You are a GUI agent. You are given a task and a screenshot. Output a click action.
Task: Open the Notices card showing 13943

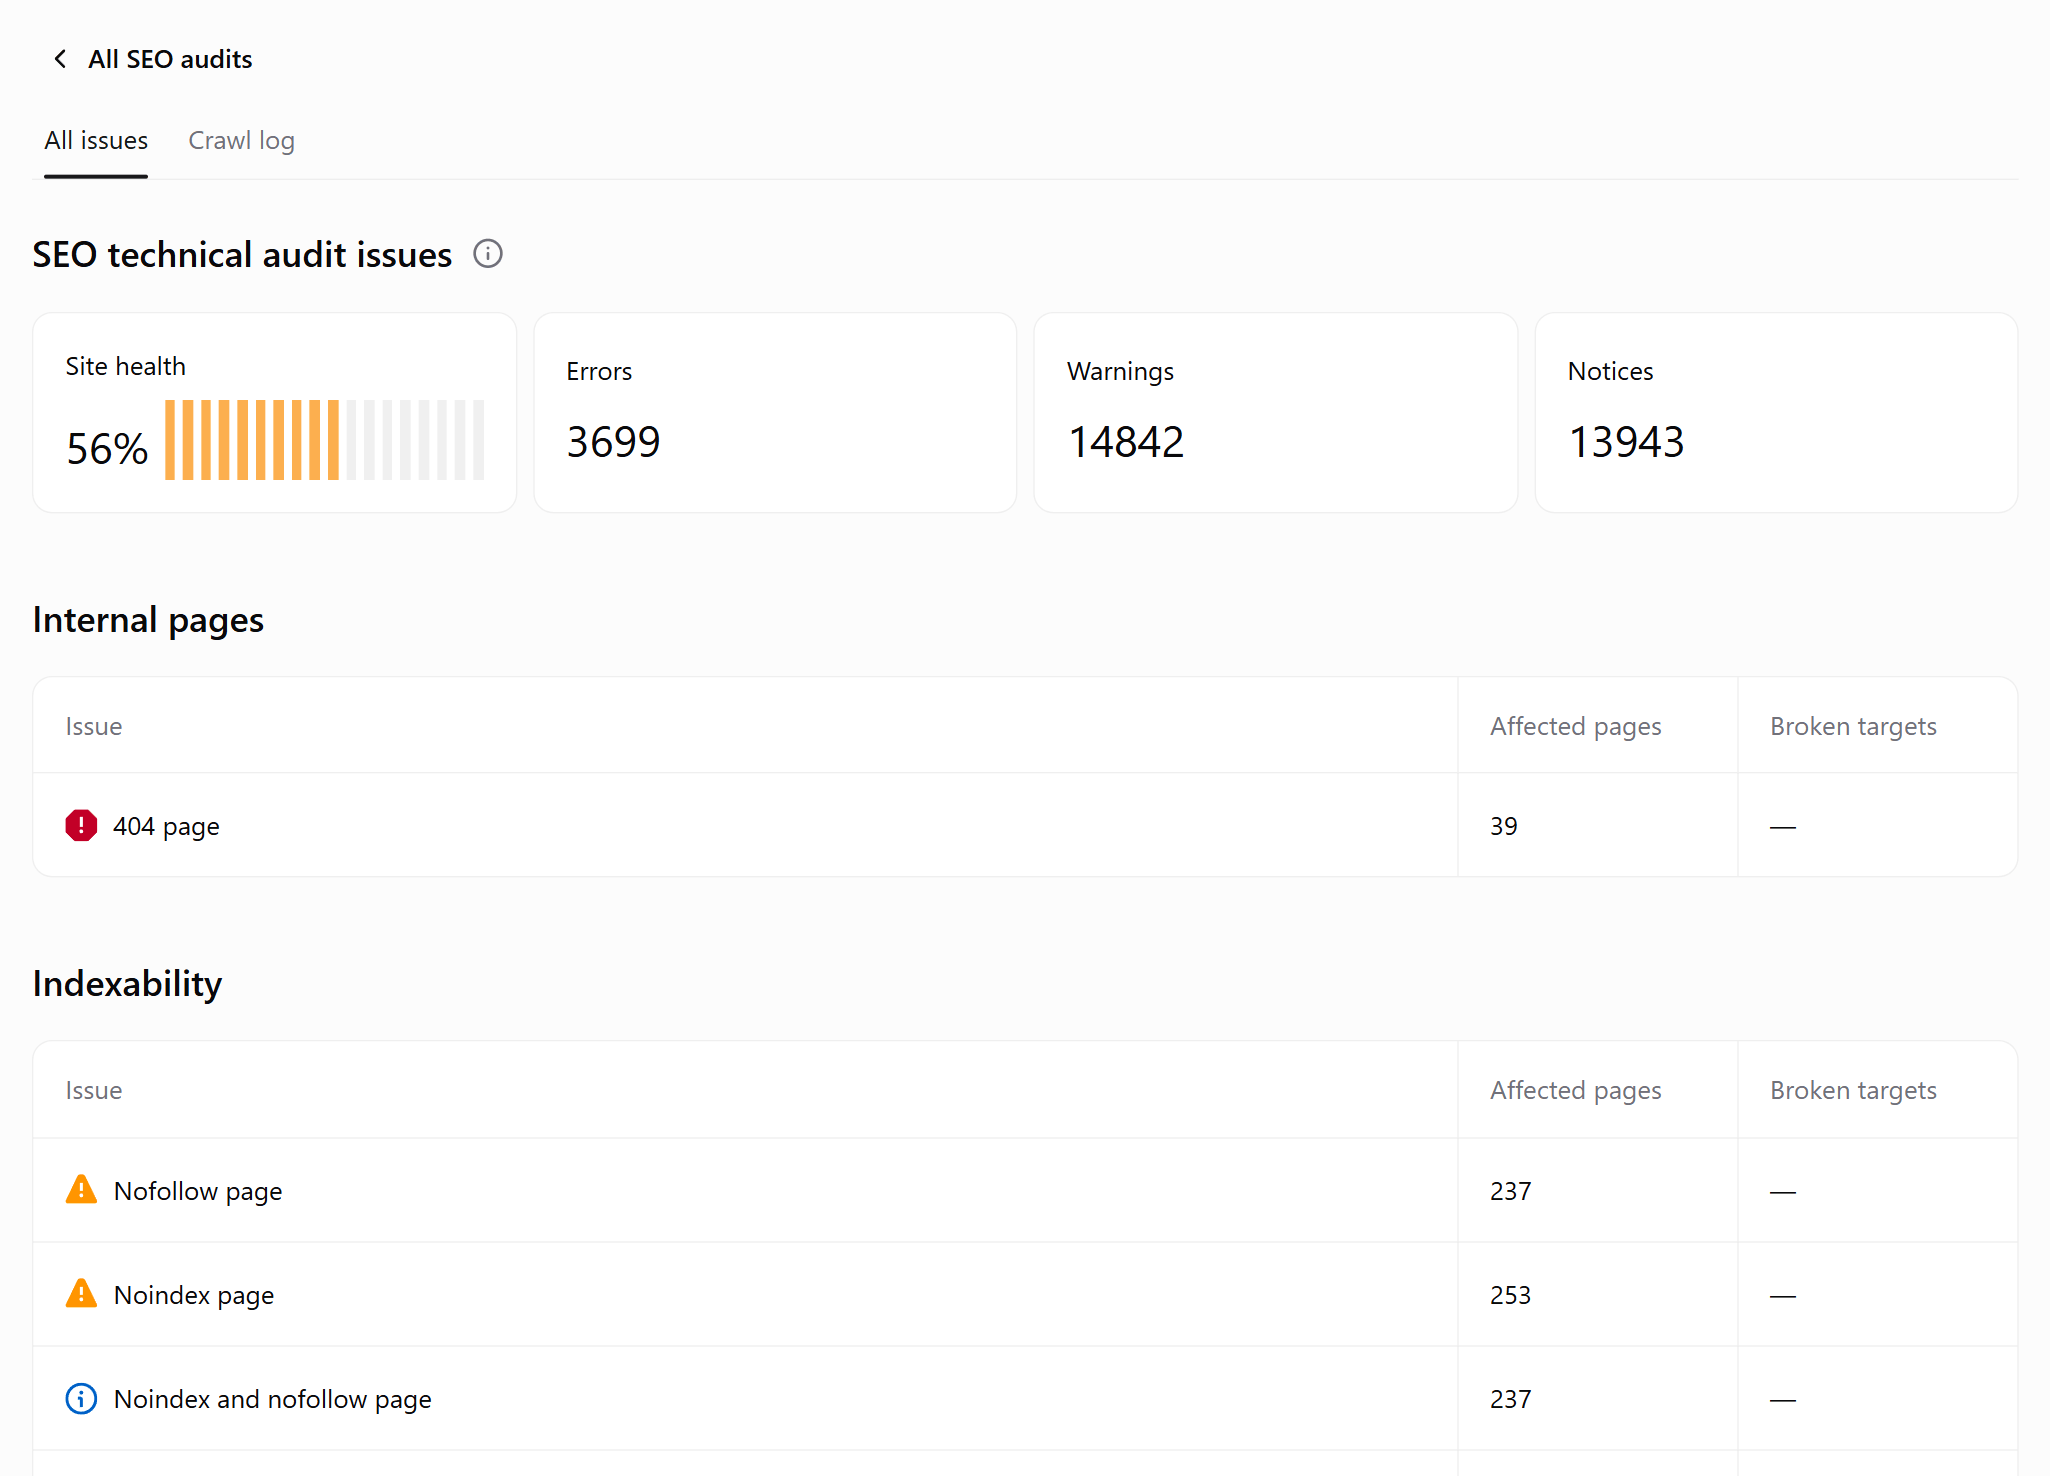pos(1776,413)
